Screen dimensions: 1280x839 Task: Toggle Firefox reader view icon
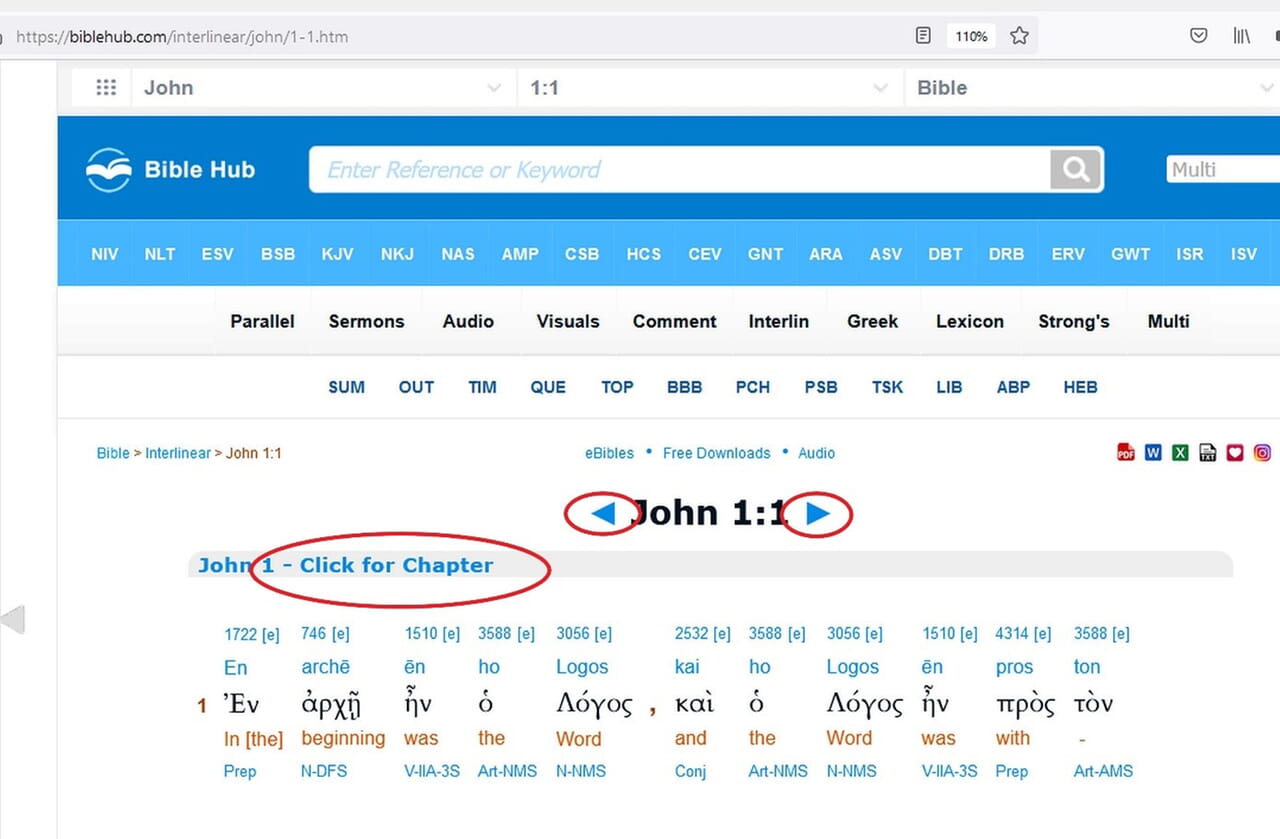(x=923, y=36)
